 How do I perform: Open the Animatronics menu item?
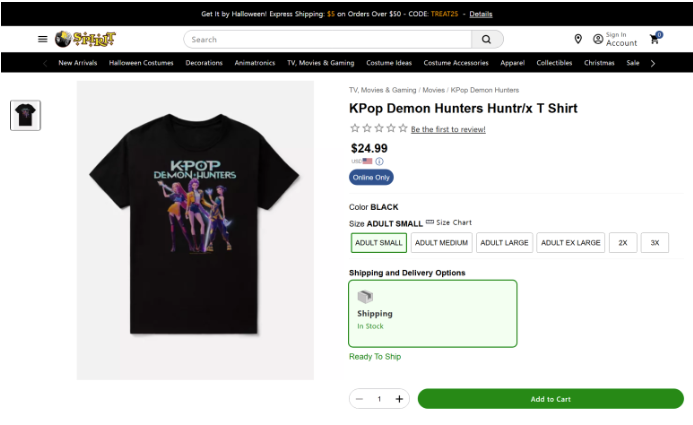(255, 63)
